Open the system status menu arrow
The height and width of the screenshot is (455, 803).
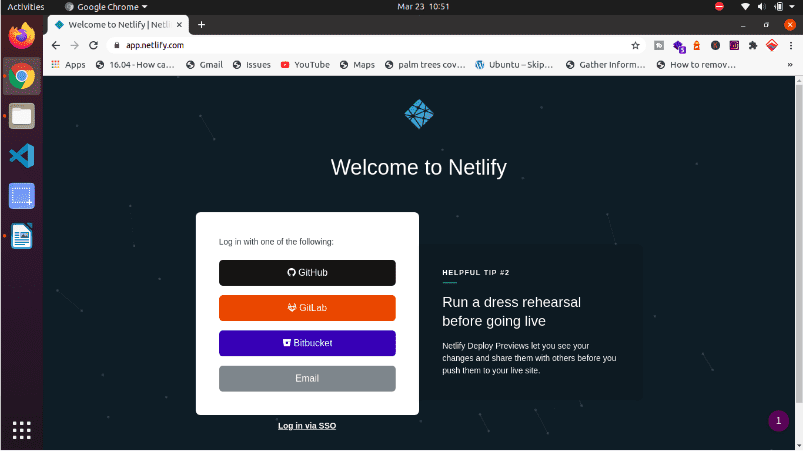[x=792, y=6]
